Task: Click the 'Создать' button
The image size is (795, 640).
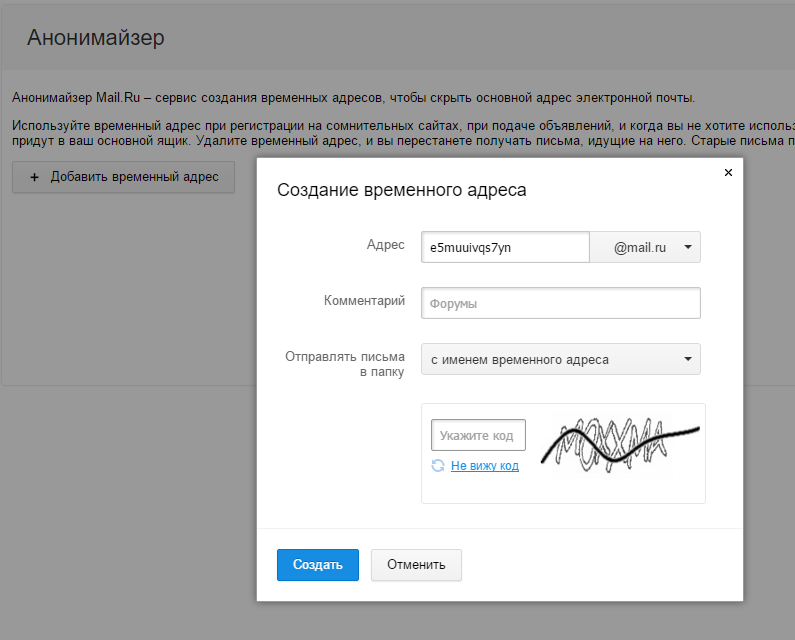Action: pos(317,564)
